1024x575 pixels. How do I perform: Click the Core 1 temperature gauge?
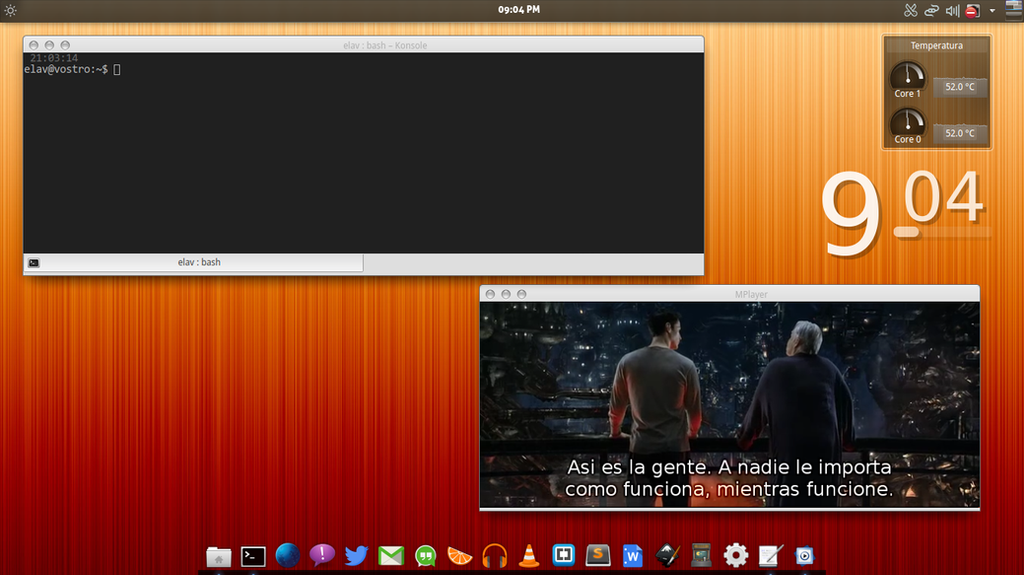(x=908, y=75)
